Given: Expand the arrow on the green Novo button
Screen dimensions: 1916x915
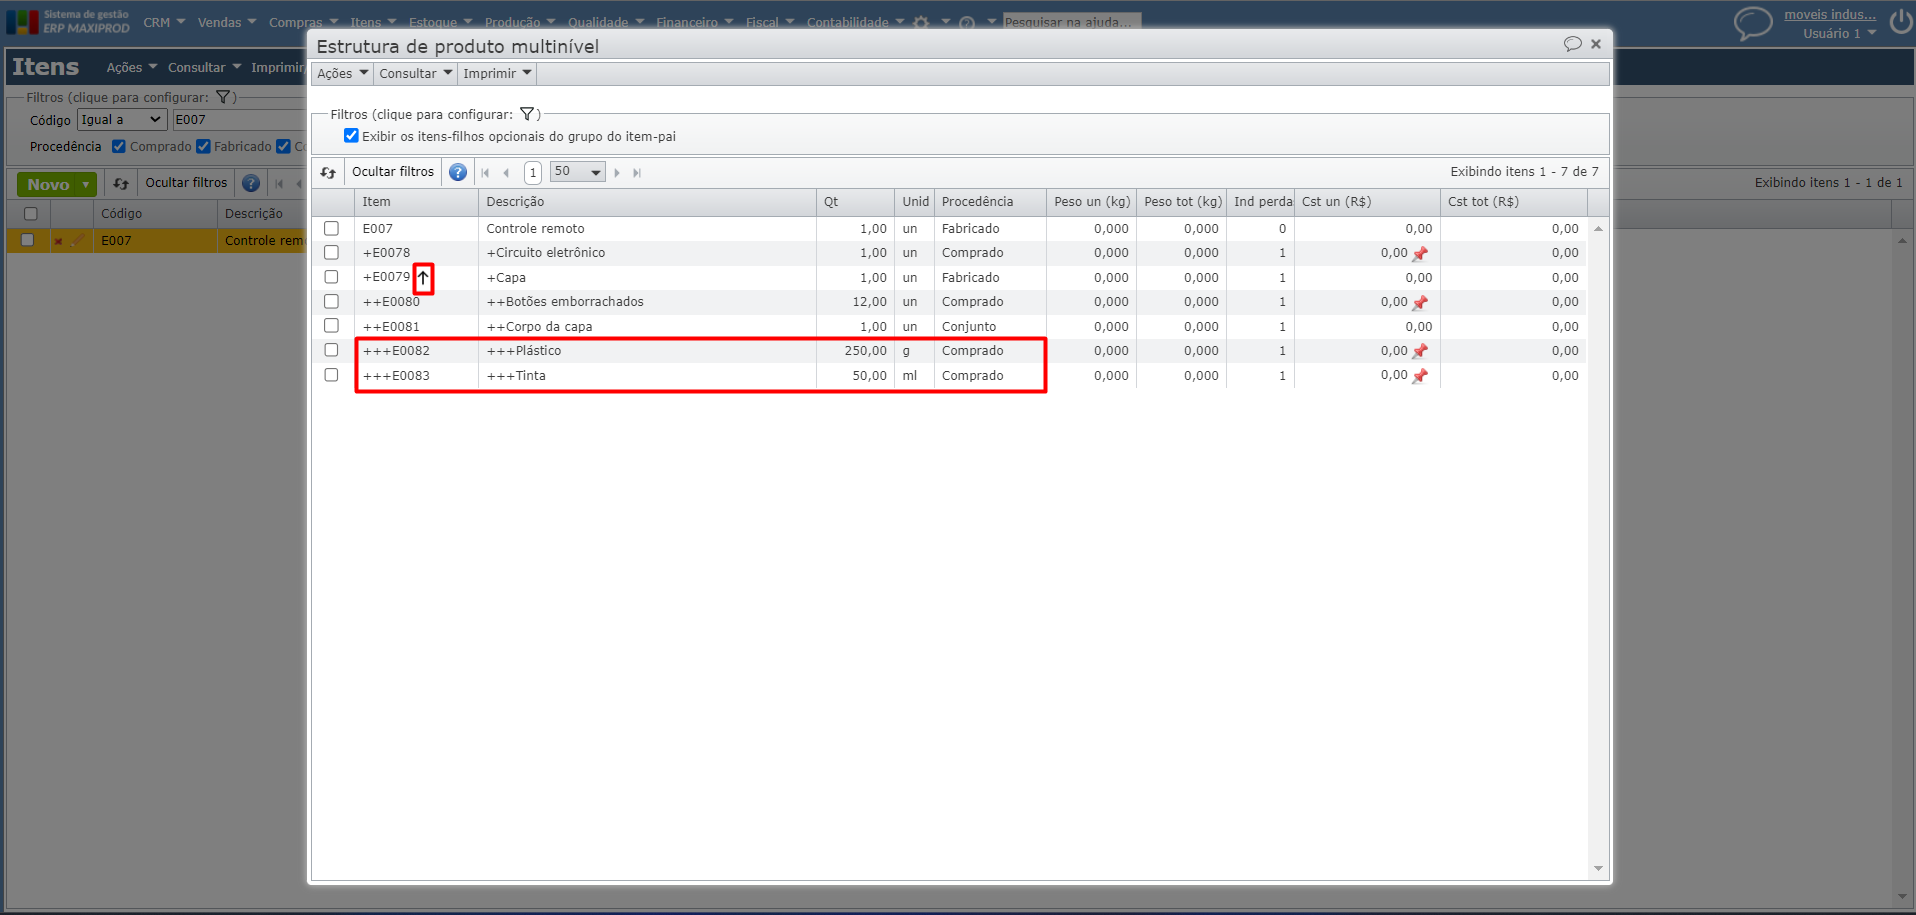Looking at the screenshot, I should click(x=87, y=185).
